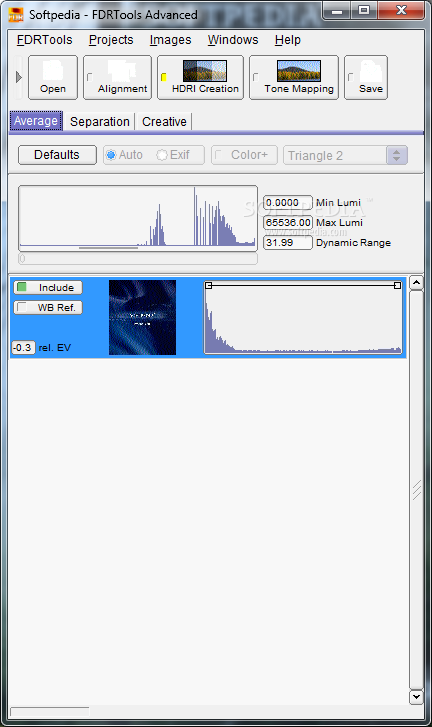Toggle the WB Ref. button
432x727 pixels.
click(x=48, y=307)
